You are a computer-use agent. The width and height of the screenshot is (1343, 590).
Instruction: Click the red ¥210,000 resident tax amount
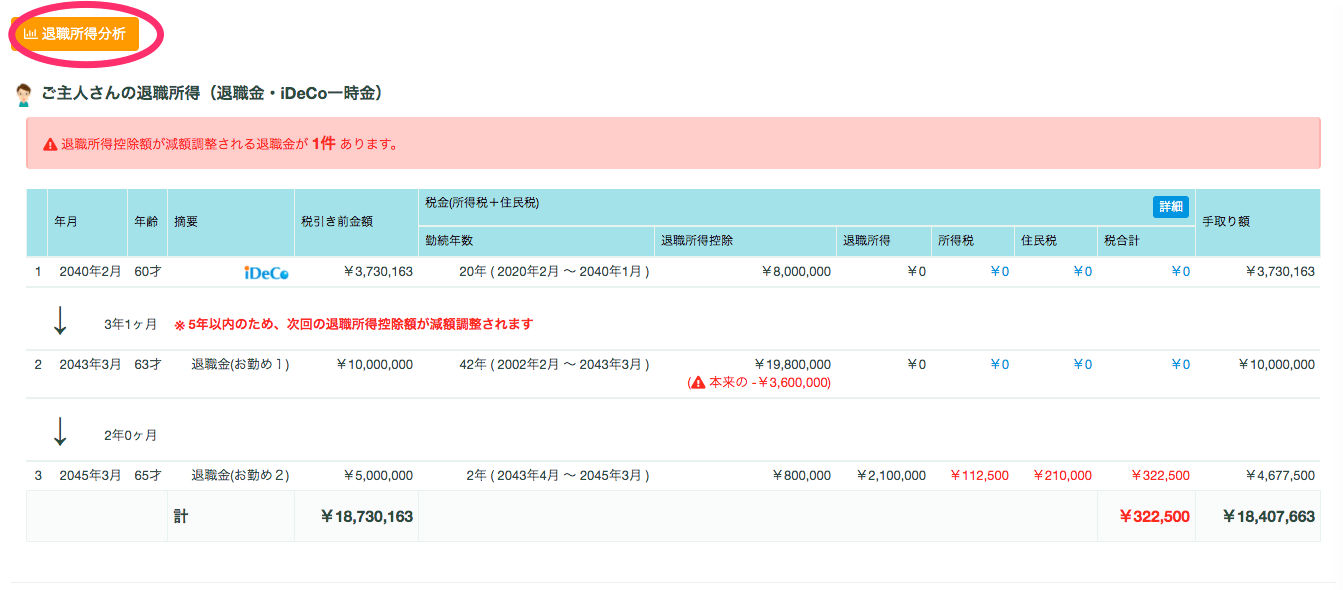1062,476
